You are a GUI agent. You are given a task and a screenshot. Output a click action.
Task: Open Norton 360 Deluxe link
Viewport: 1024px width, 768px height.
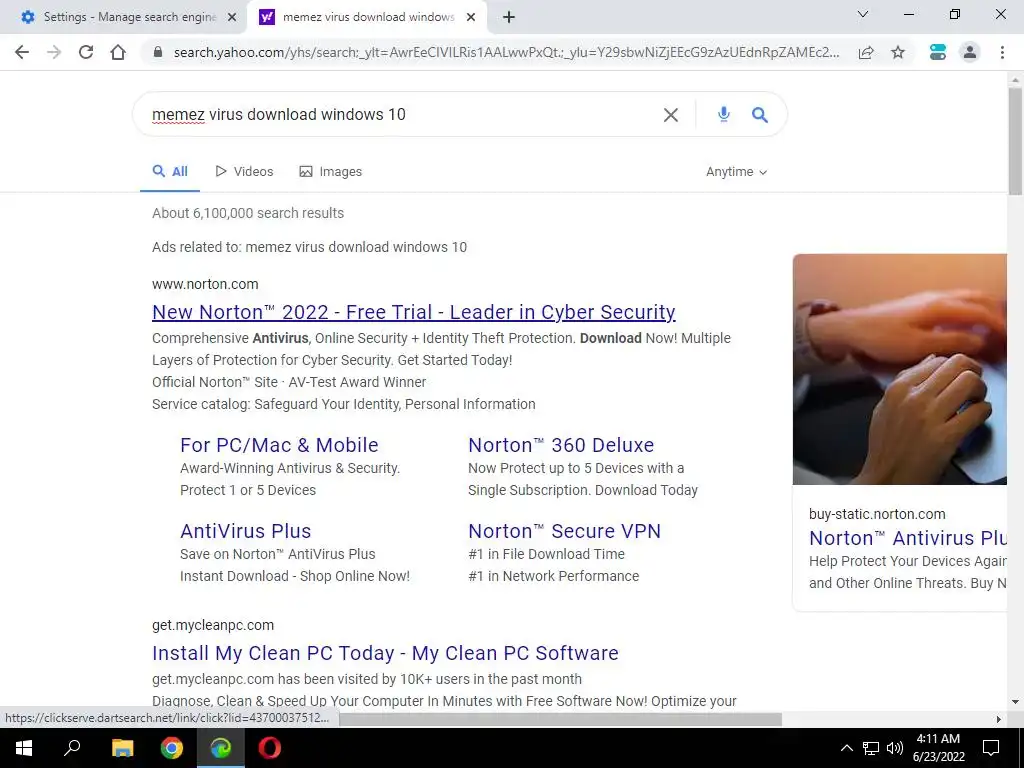[x=561, y=445]
